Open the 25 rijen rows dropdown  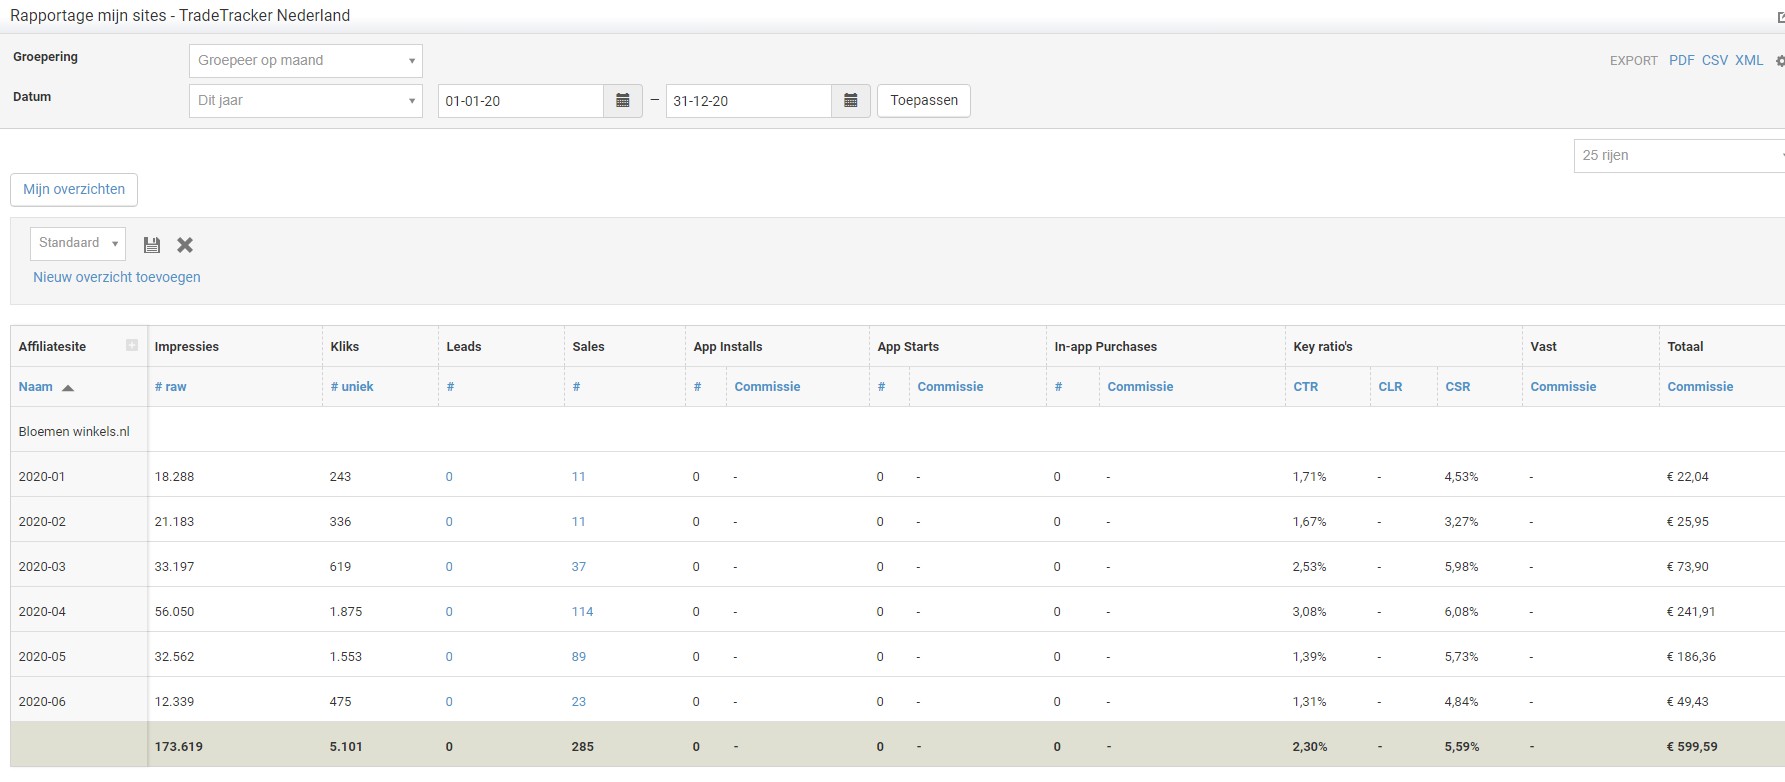1679,156
